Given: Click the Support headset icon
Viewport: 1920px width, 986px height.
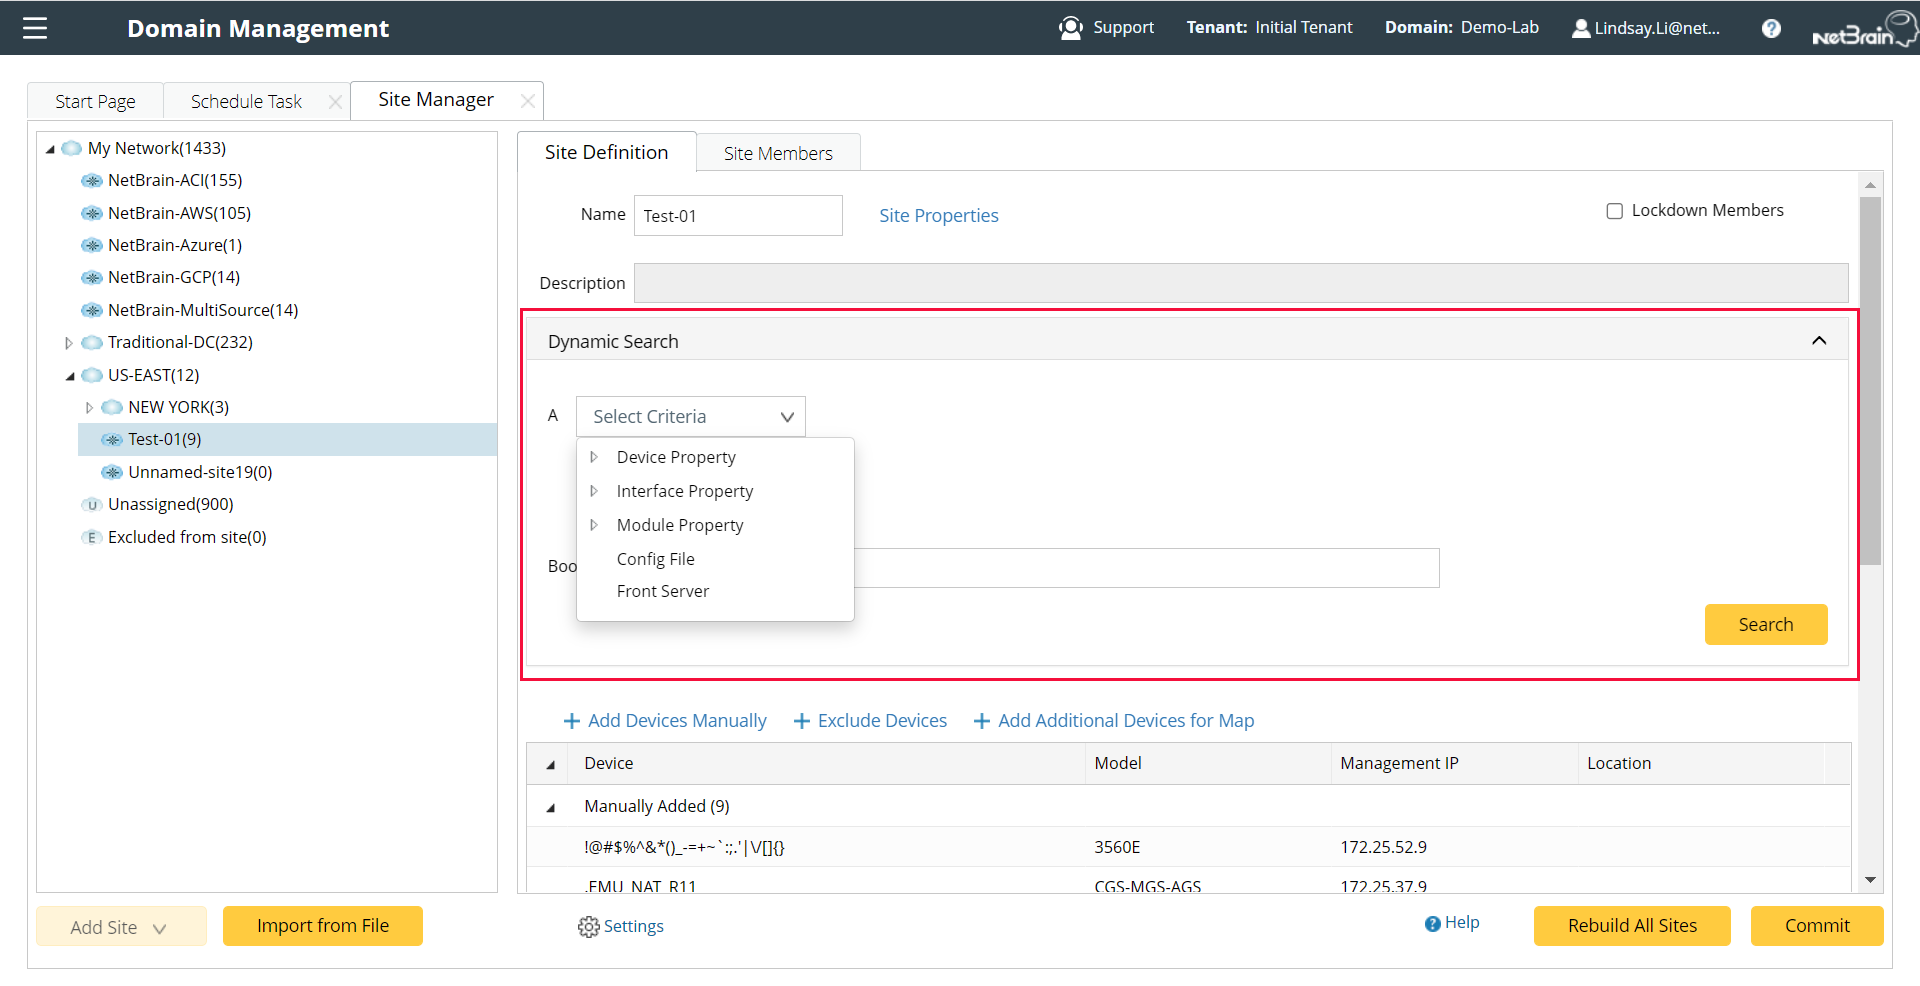Looking at the screenshot, I should [1070, 28].
